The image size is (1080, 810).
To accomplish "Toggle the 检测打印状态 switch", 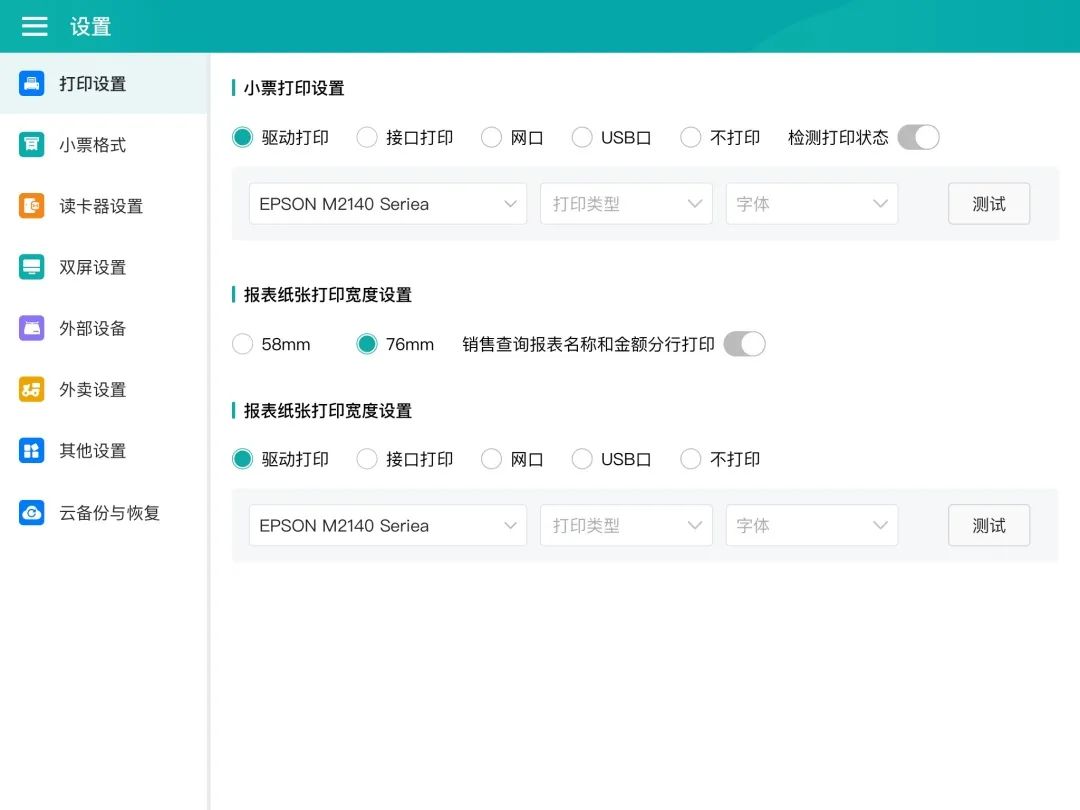I will (918, 138).
